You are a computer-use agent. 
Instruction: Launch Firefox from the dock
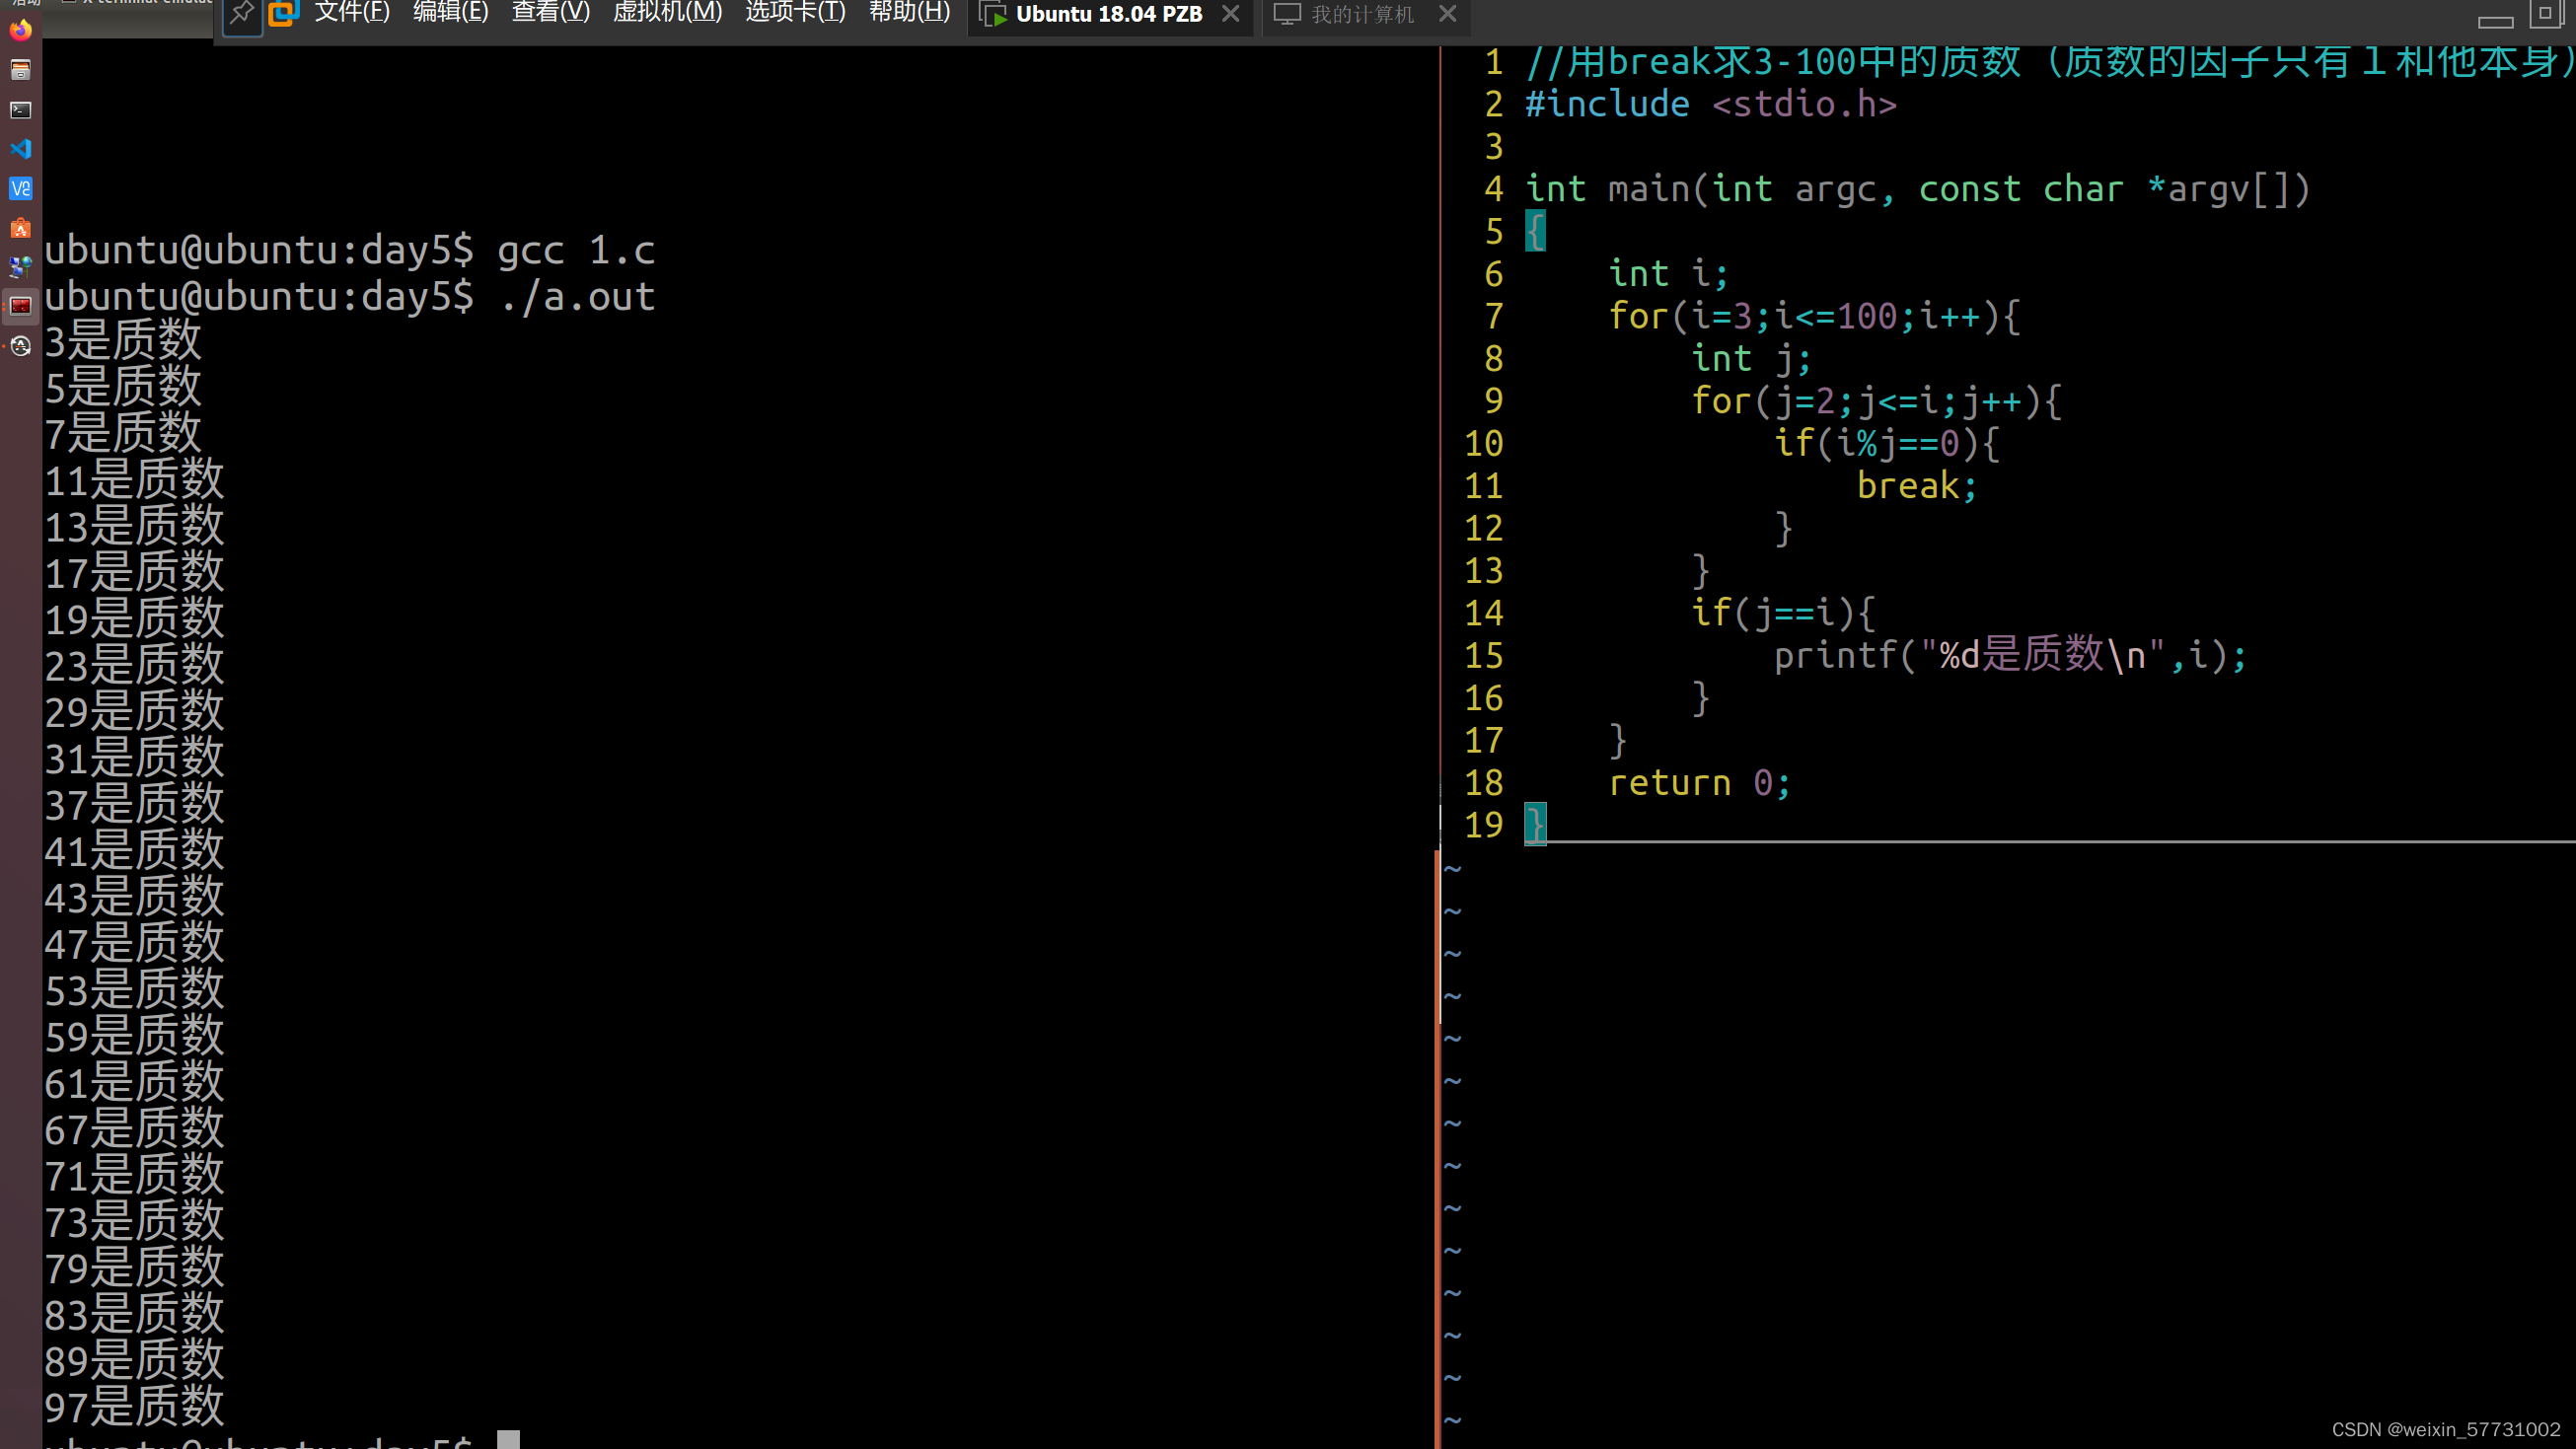(20, 30)
